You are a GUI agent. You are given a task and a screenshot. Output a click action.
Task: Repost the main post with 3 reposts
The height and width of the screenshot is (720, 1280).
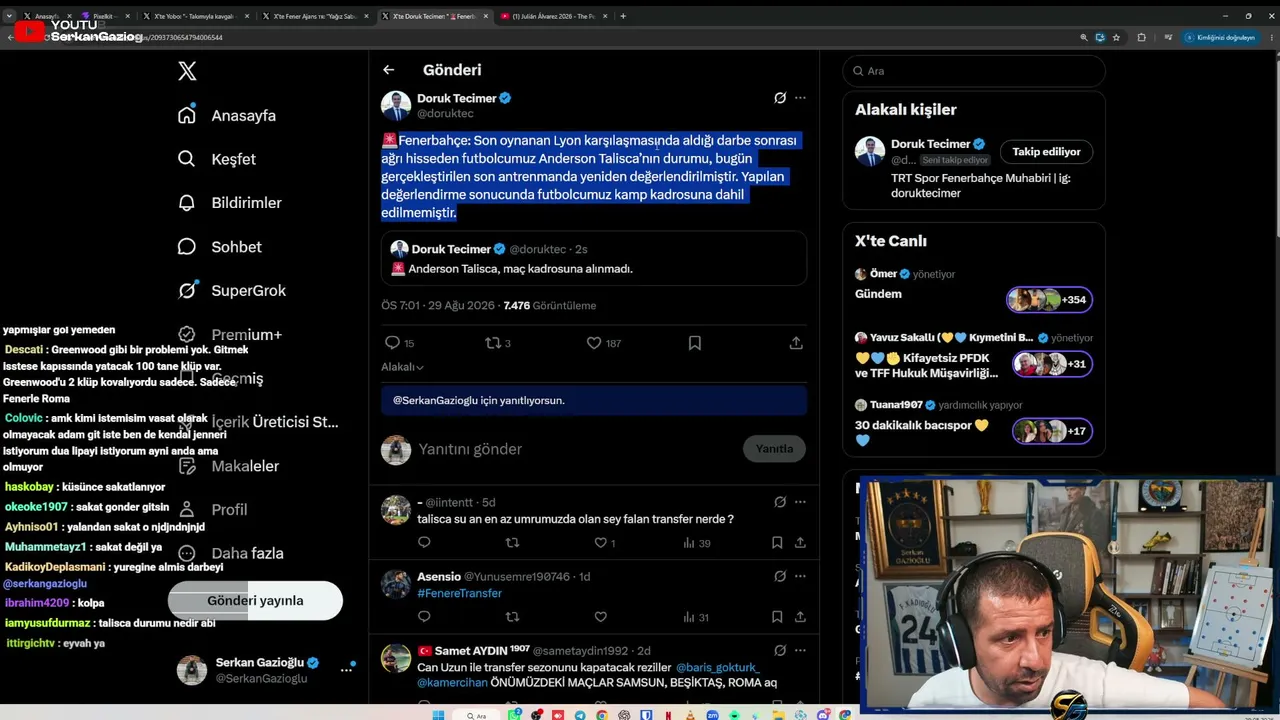[x=493, y=343]
